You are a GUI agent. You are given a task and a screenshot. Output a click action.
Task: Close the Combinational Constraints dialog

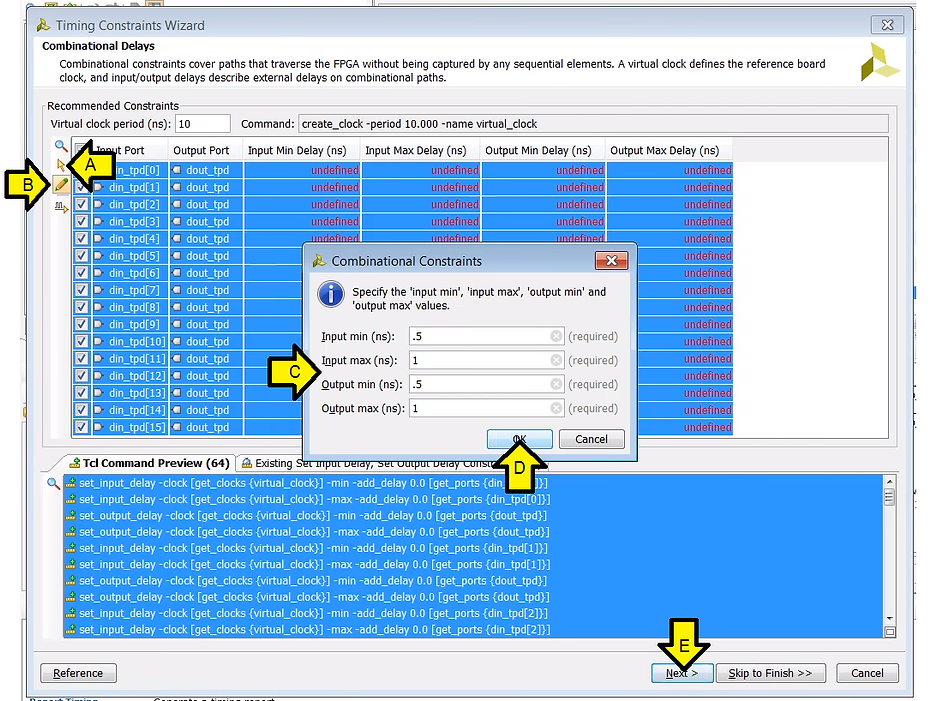point(611,261)
